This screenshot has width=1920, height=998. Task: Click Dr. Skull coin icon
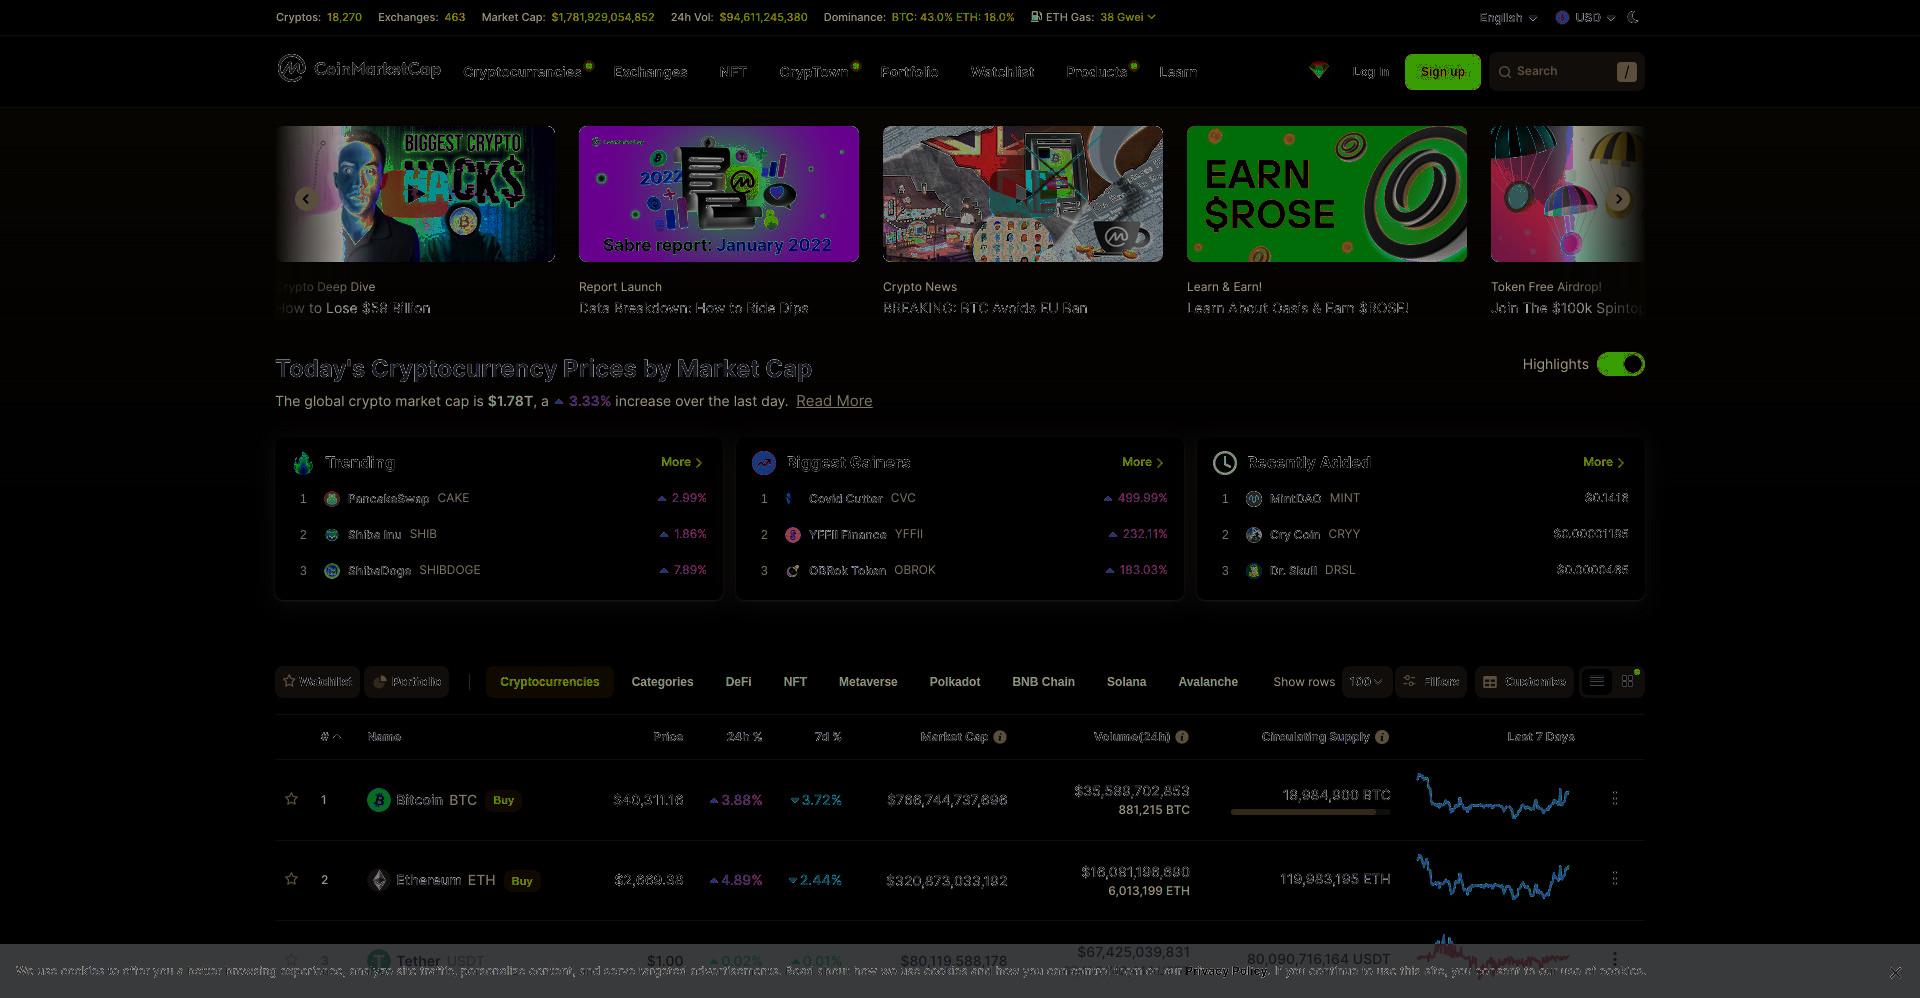[1254, 570]
